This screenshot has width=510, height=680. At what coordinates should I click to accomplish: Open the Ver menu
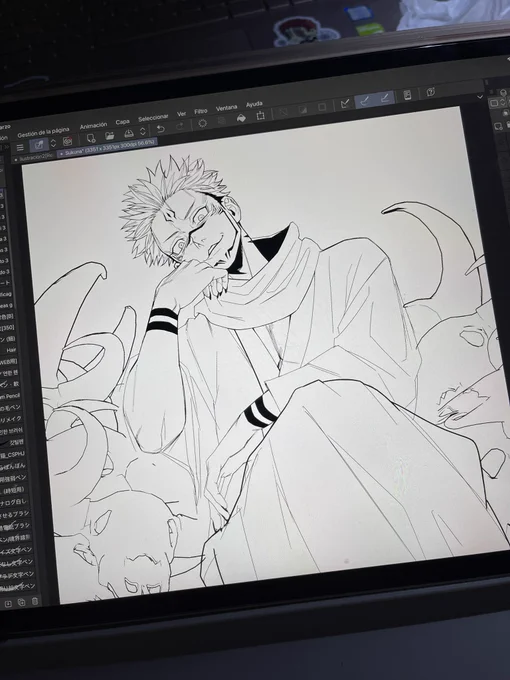click(x=181, y=114)
